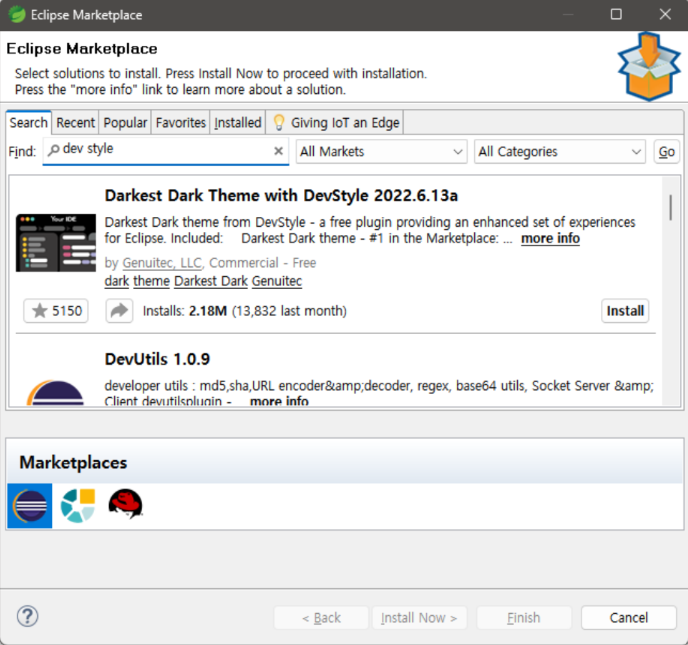
Task: View the Installed tab
Action: 238,122
